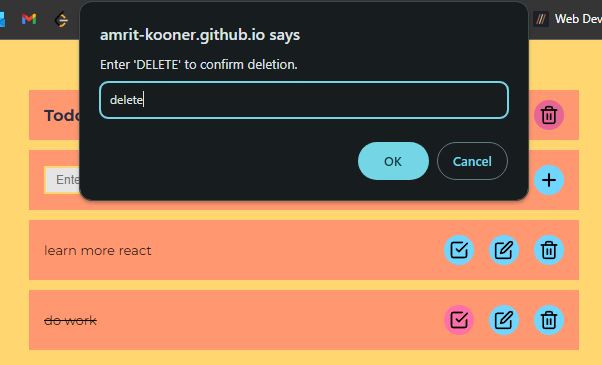The width and height of the screenshot is (602, 365).
Task: Select the struck-through 'do work' text
Action: tap(70, 320)
